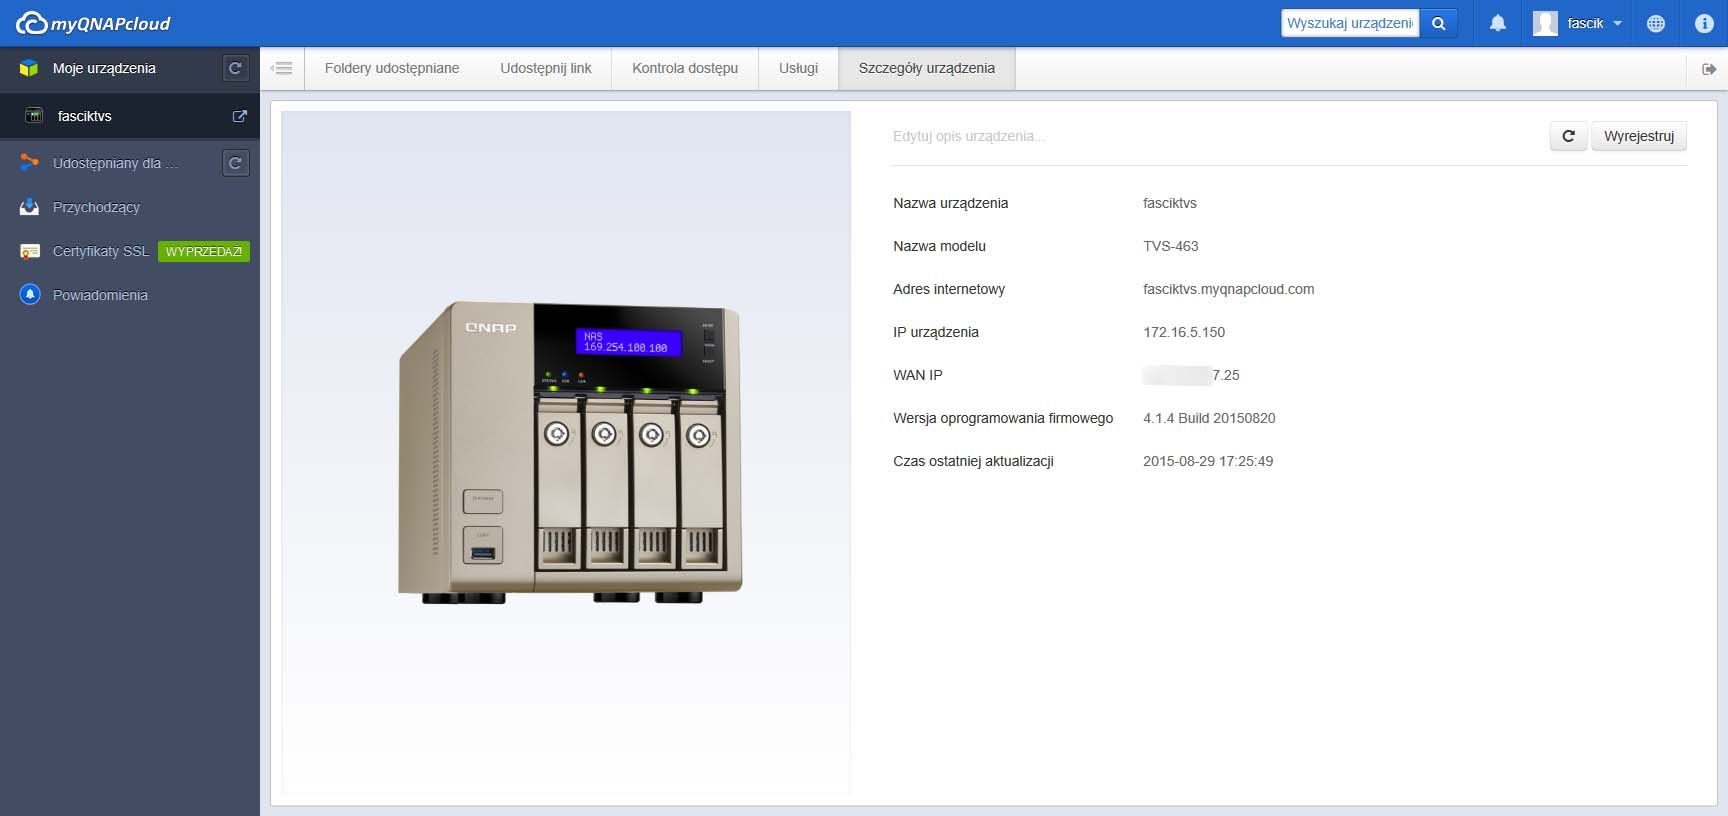Screen dimensions: 1728x816
Task: Click the Nazwa urządzenia label
Action: pos(950,203)
